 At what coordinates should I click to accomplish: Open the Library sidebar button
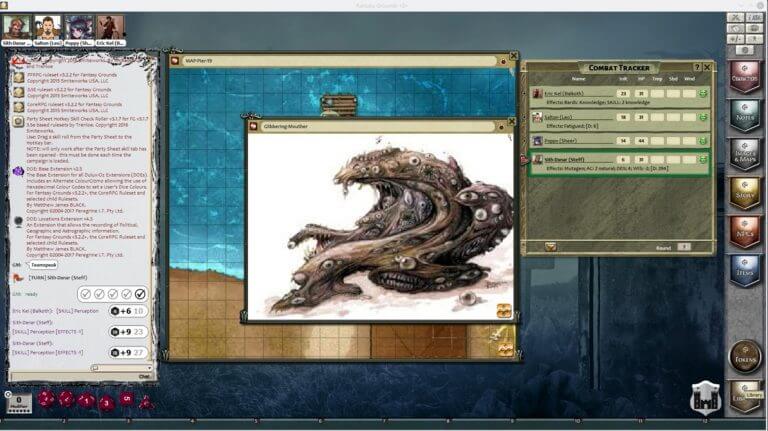pyautogui.click(x=746, y=397)
